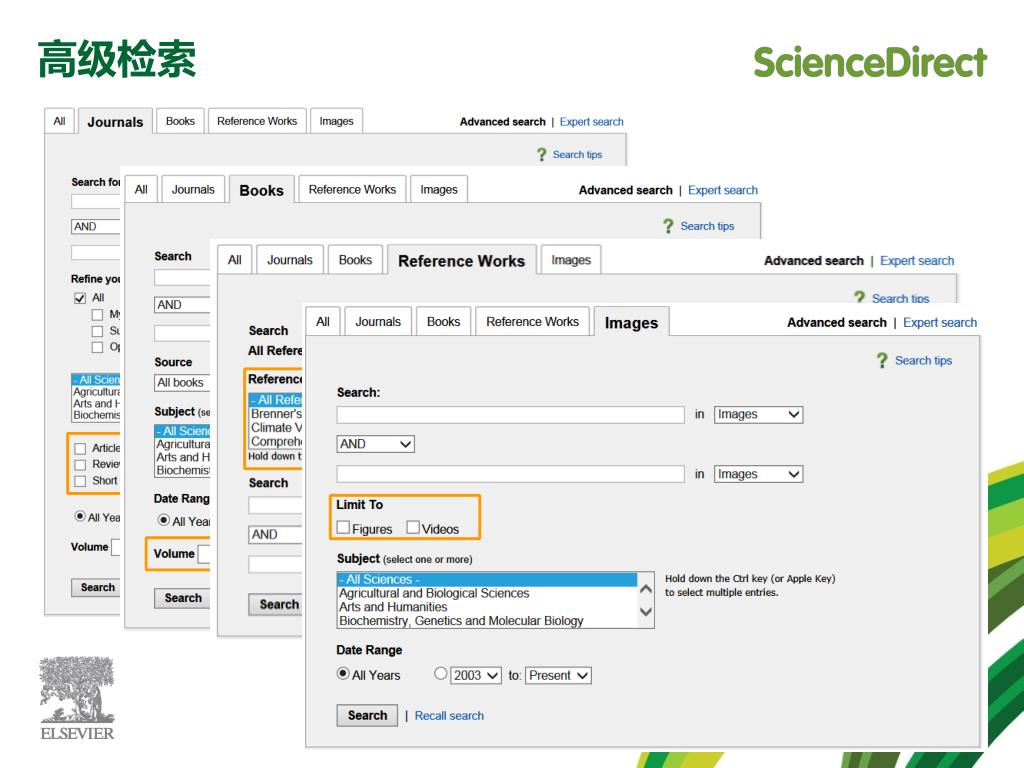The image size is (1024, 768).
Task: Enable the Videos checkbox under Limit To
Action: [x=413, y=527]
